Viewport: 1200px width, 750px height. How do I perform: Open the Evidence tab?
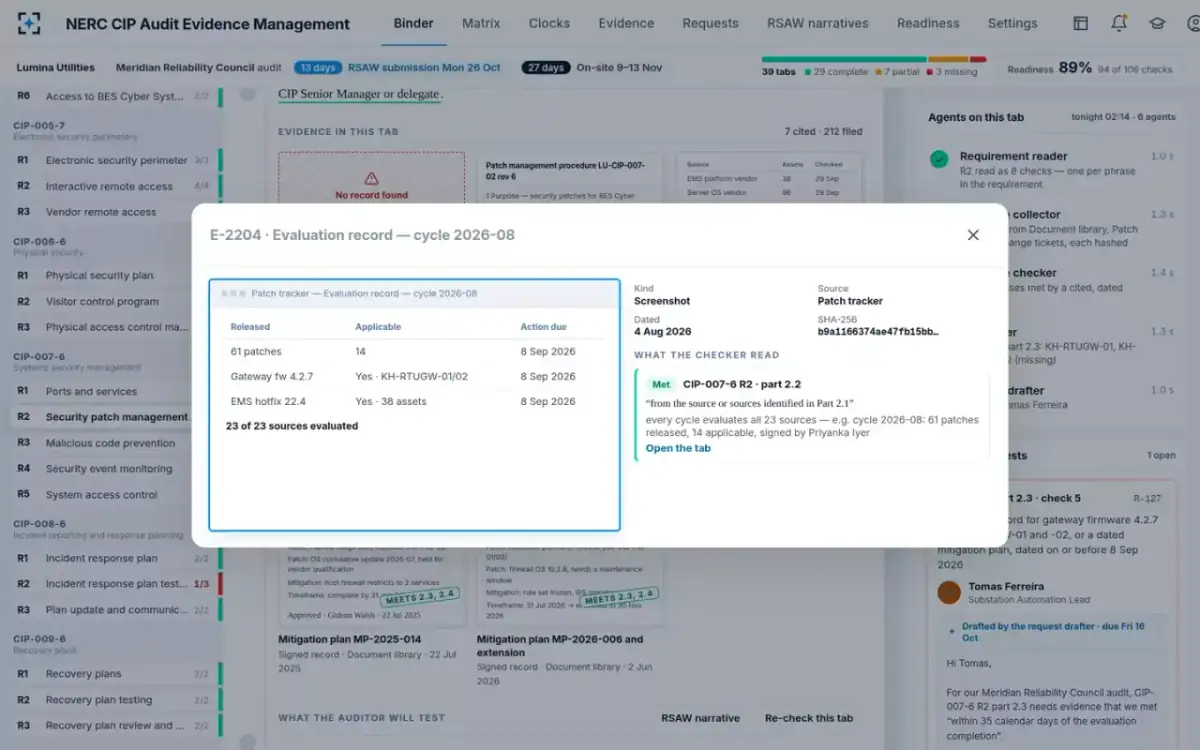[626, 23]
